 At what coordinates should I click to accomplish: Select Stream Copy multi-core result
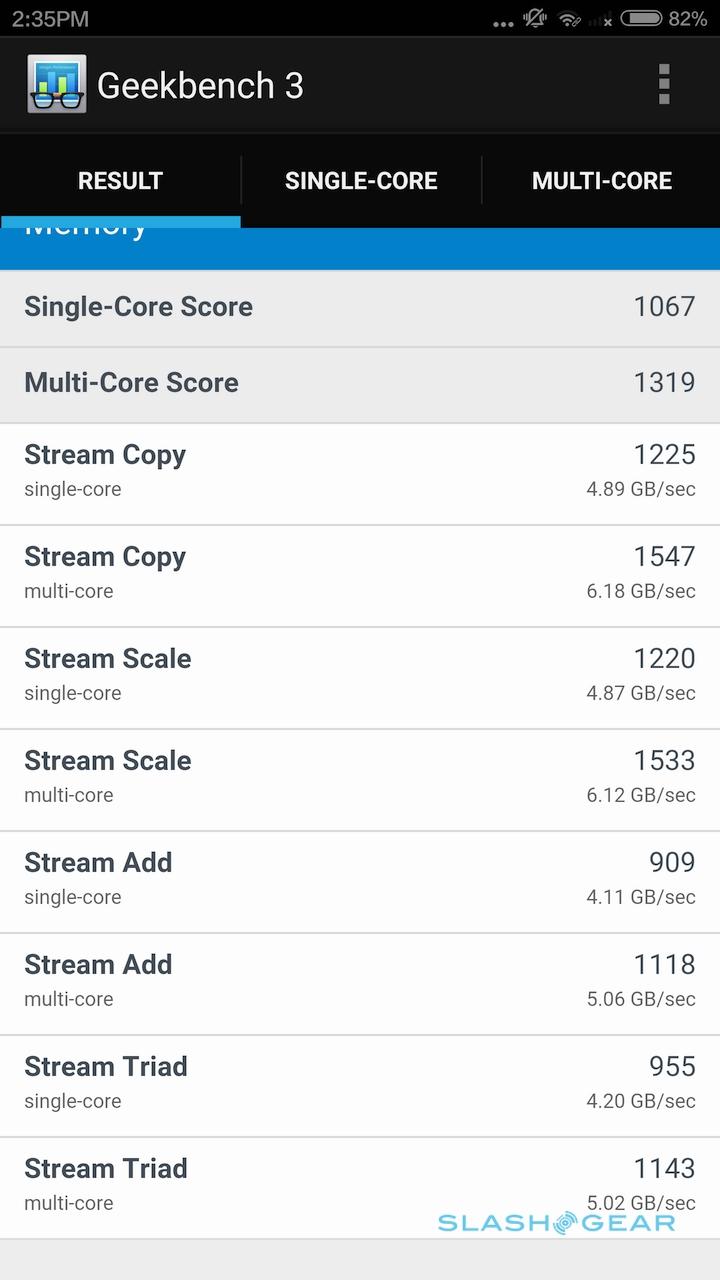point(360,573)
